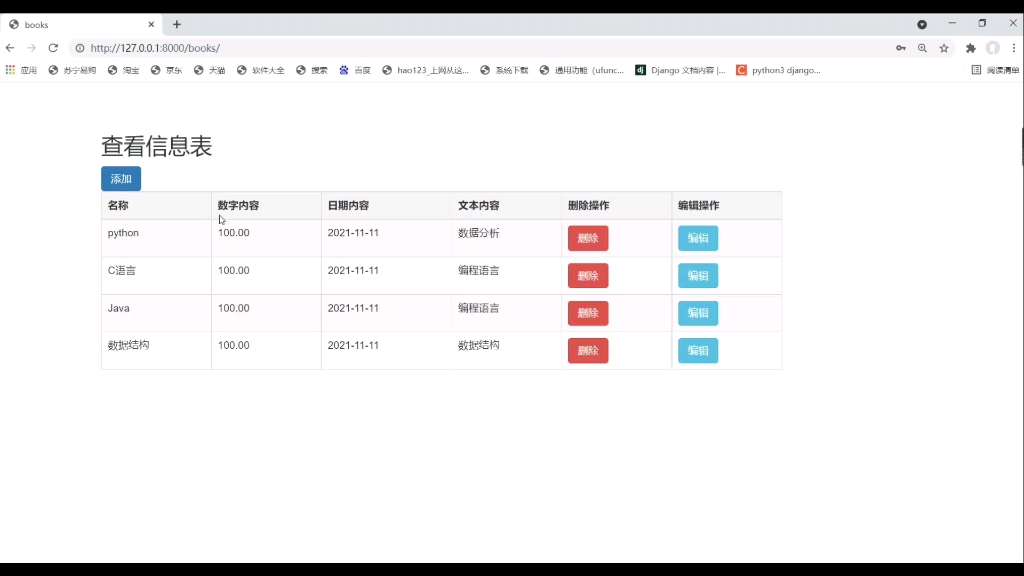The image size is (1024, 576).
Task: Click the blue 添加 button
Action: click(x=120, y=178)
